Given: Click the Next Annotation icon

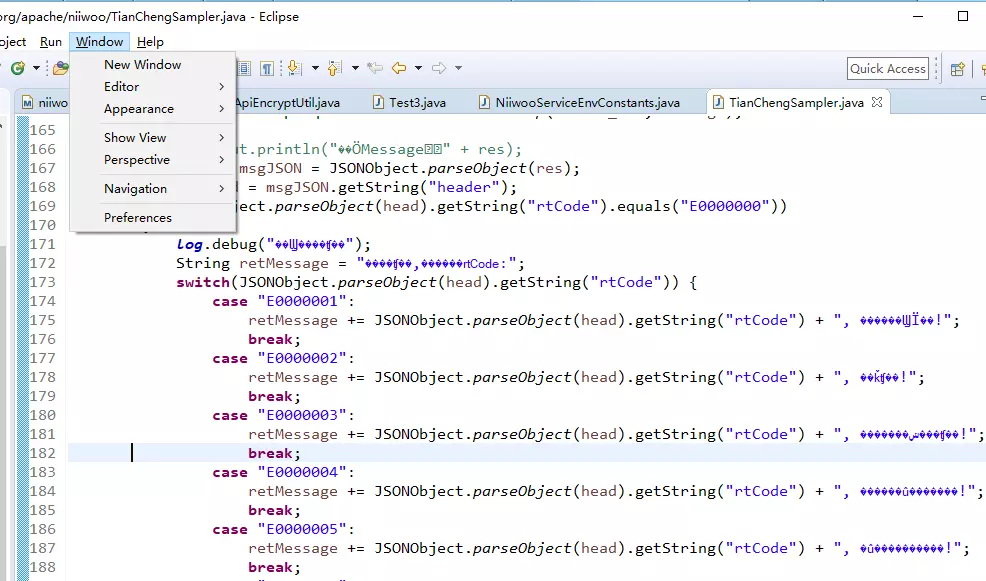Looking at the screenshot, I should 294,68.
